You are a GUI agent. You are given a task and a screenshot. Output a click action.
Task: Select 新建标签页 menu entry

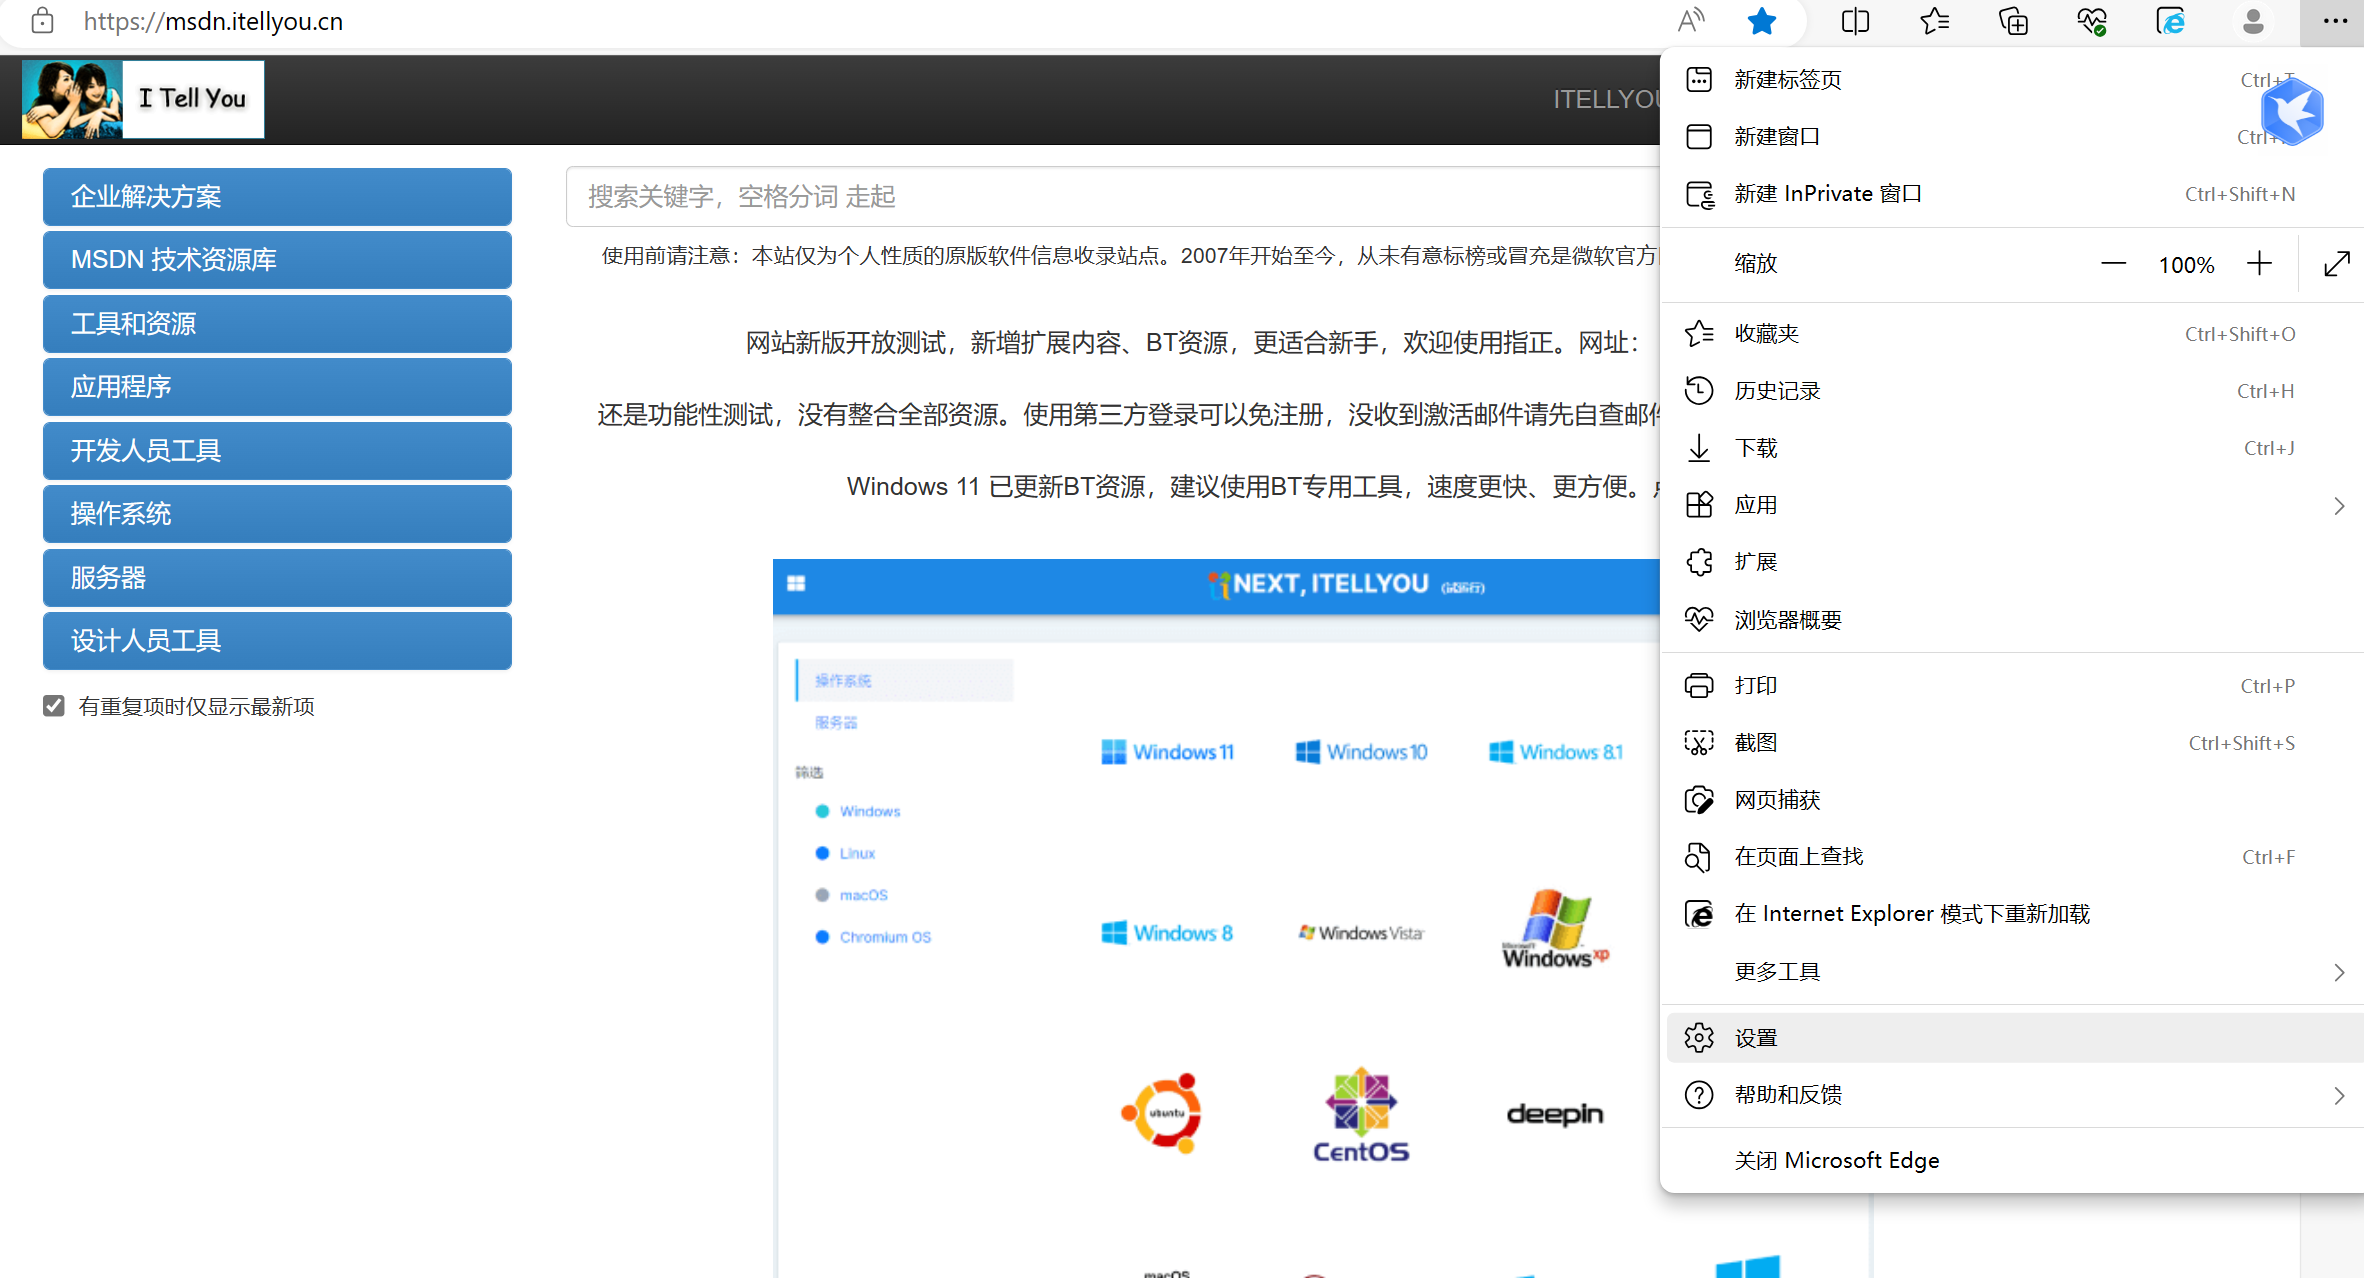click(2012, 80)
